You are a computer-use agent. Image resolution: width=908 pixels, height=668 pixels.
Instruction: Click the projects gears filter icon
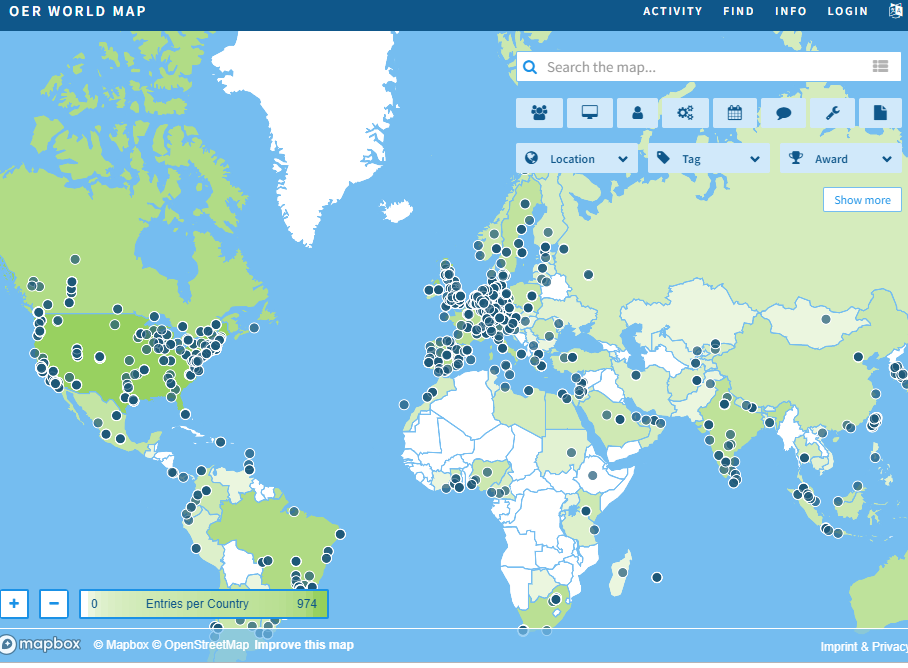(685, 113)
